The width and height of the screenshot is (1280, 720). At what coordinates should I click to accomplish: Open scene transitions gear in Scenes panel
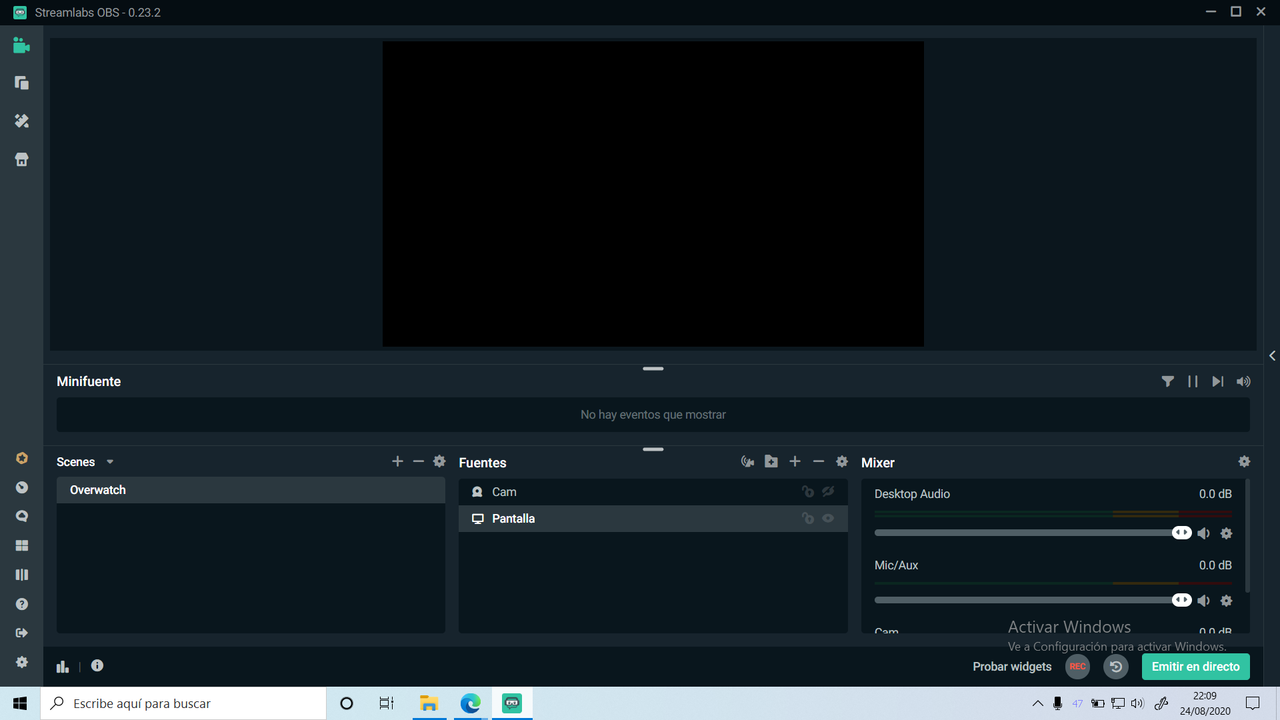click(x=439, y=461)
